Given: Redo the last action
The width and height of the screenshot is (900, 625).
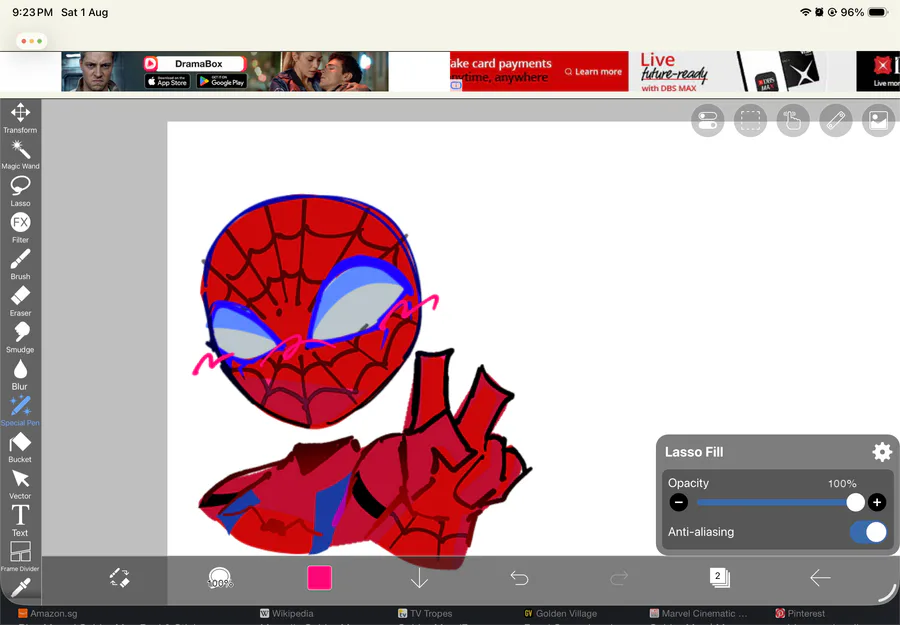Looking at the screenshot, I should coord(619,578).
